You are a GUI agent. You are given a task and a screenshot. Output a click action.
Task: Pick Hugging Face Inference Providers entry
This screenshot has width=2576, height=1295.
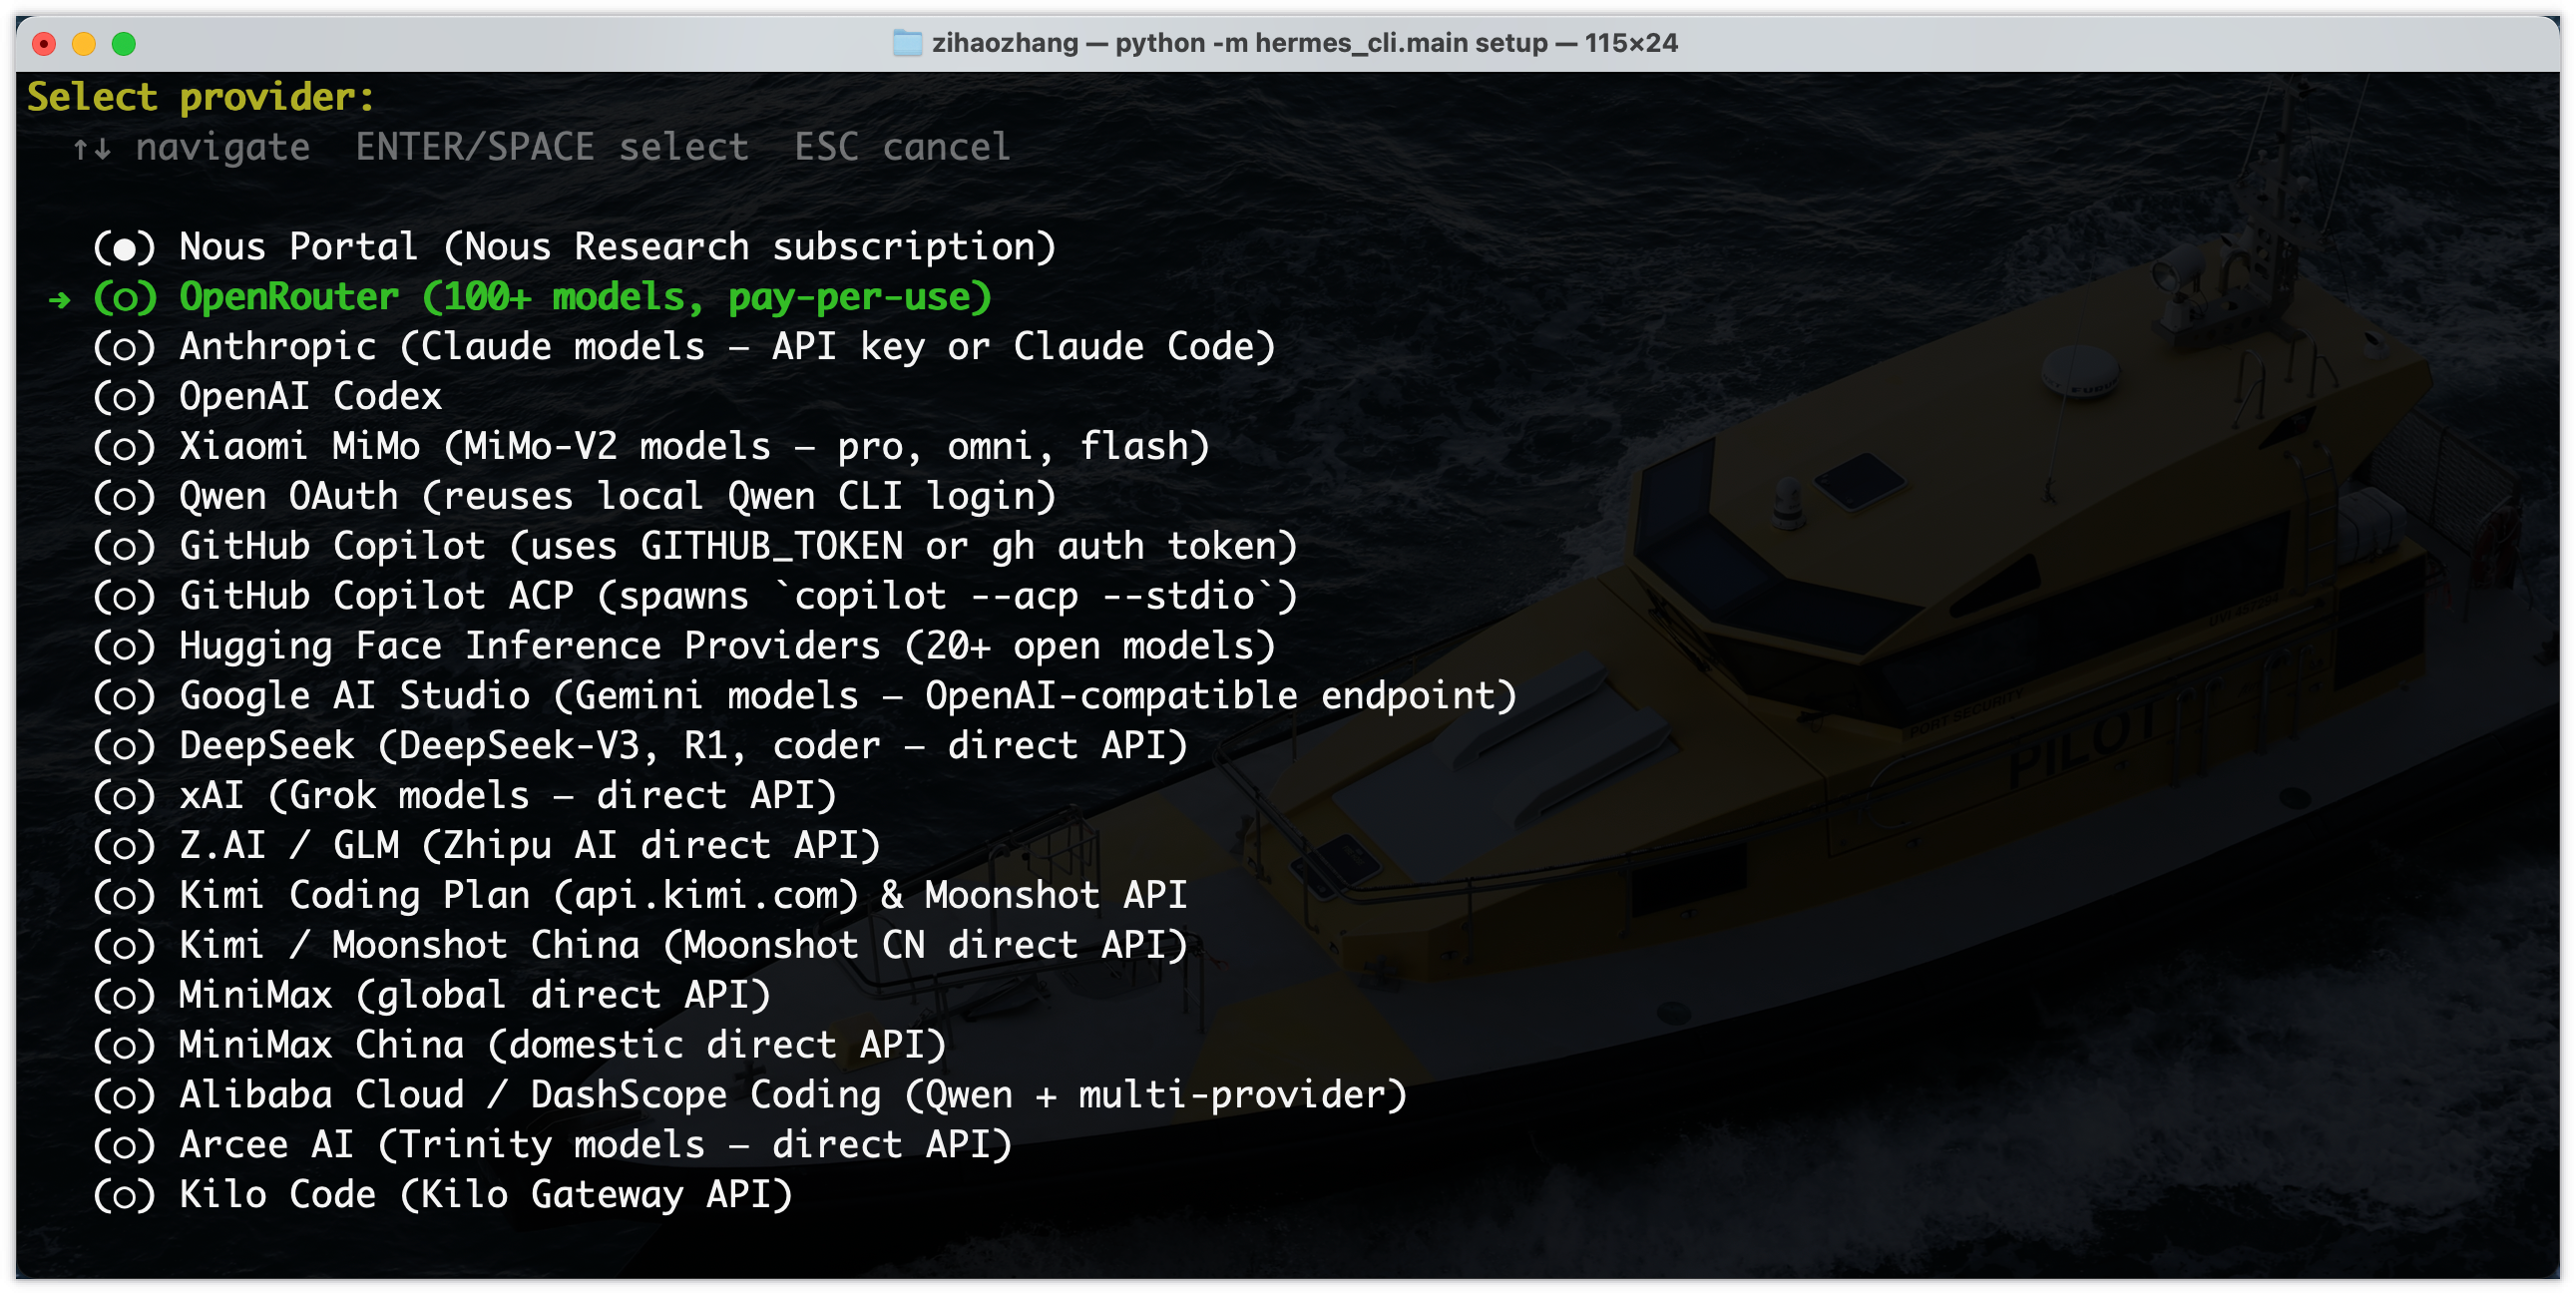pos(727,647)
